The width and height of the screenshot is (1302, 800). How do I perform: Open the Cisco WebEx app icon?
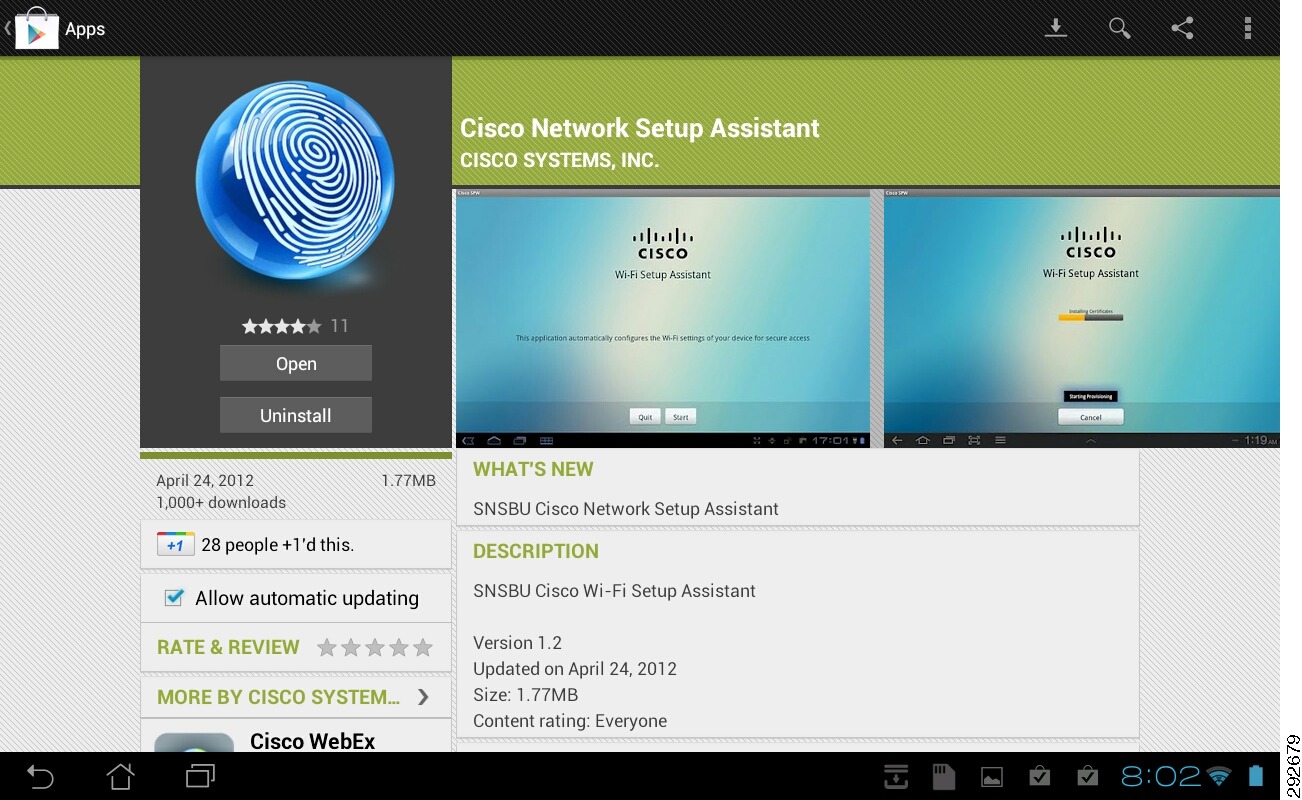pos(194,742)
